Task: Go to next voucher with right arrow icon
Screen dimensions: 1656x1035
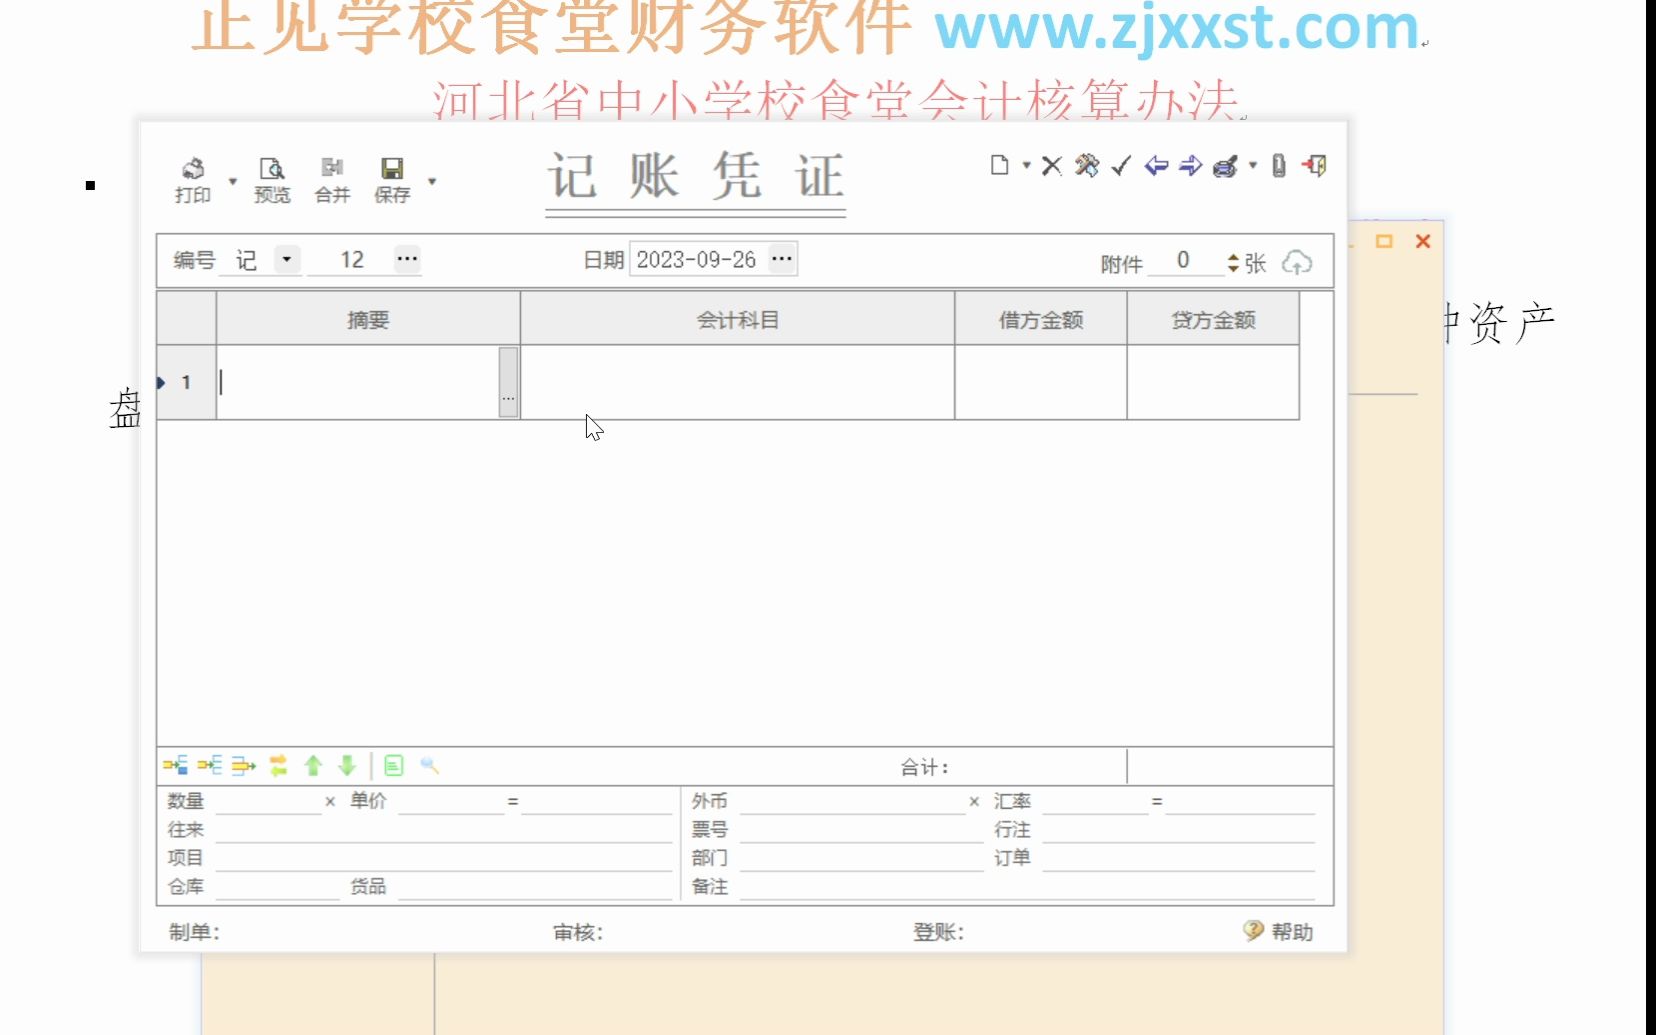Action: (x=1190, y=166)
